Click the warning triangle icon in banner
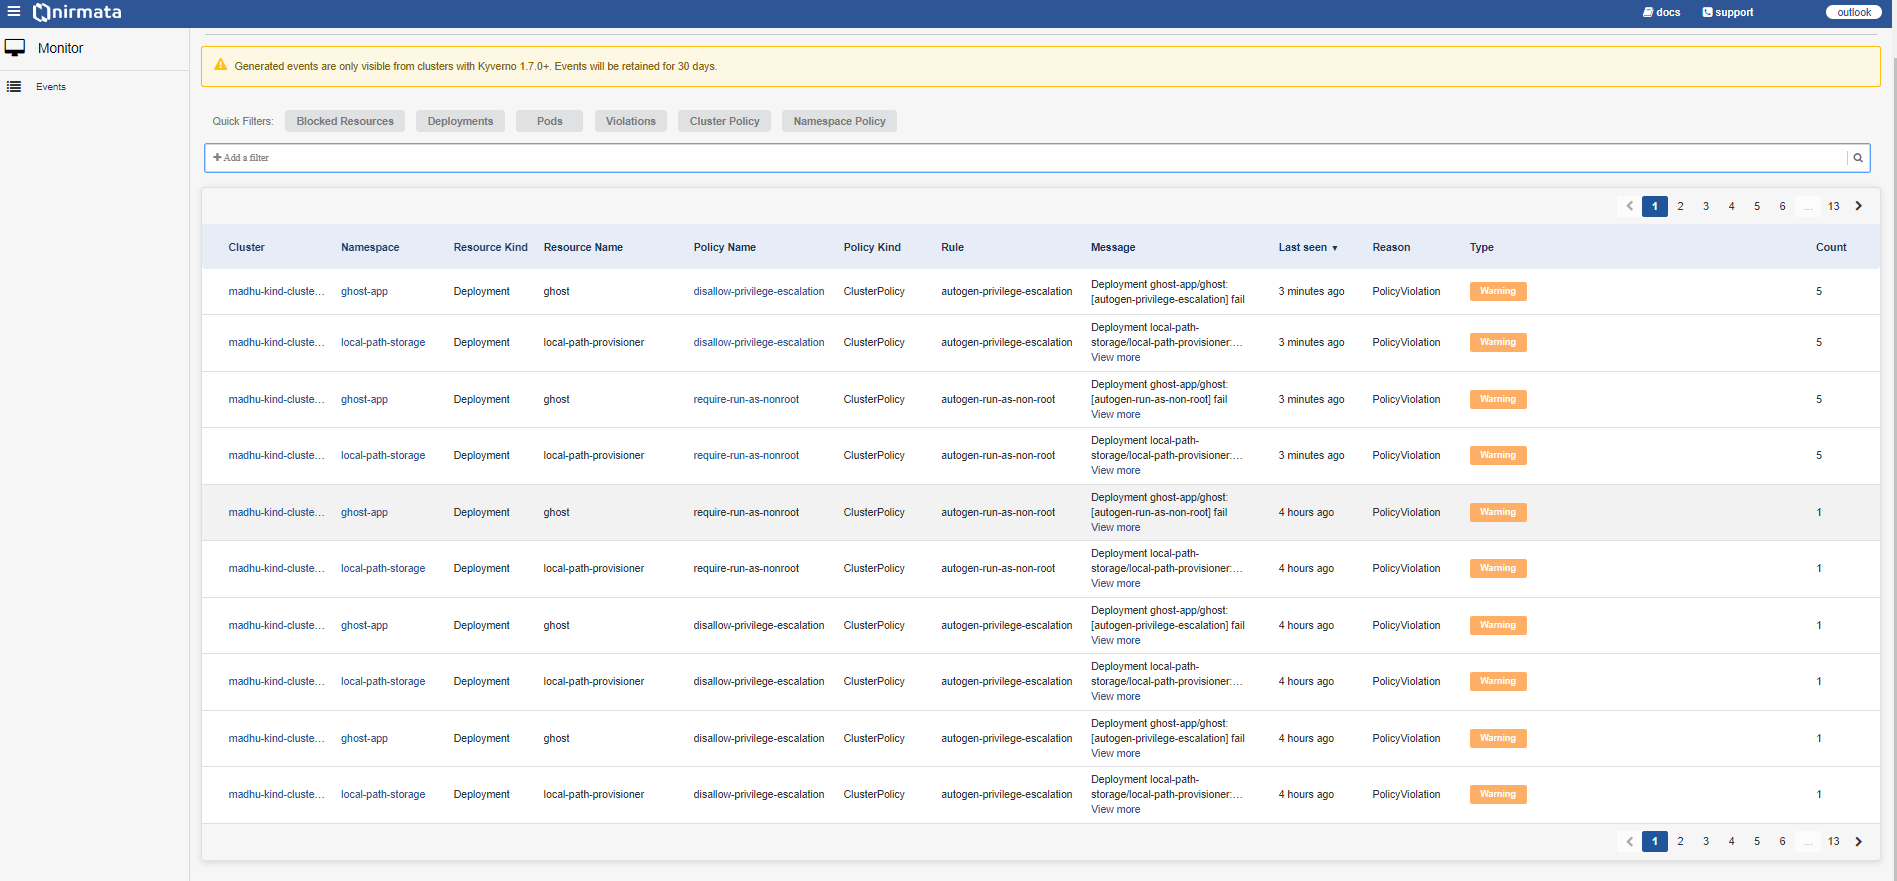The width and height of the screenshot is (1897, 881). (x=221, y=65)
